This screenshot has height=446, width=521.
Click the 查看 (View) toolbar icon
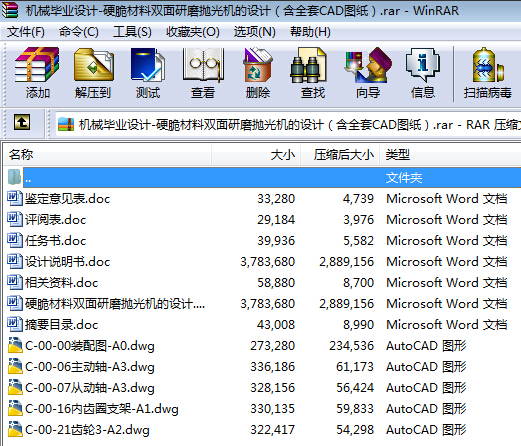click(x=203, y=65)
